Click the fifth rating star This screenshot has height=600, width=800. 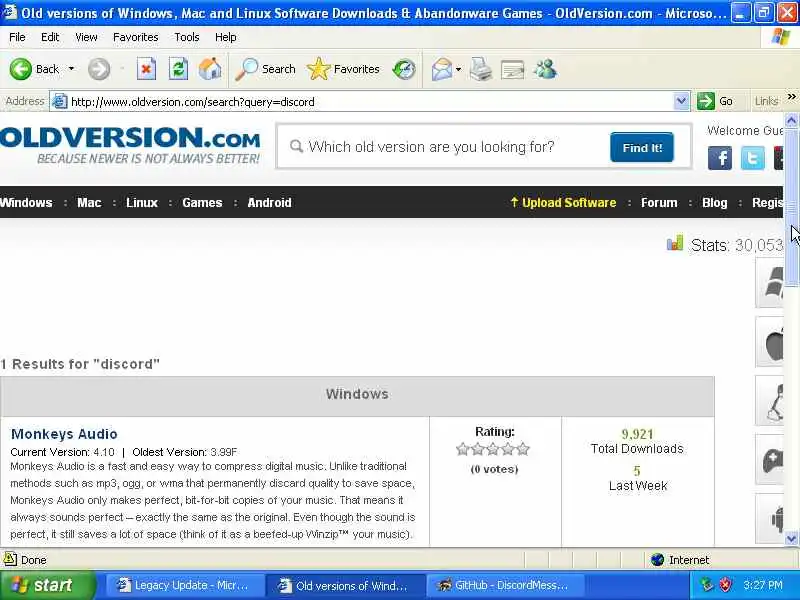(523, 449)
